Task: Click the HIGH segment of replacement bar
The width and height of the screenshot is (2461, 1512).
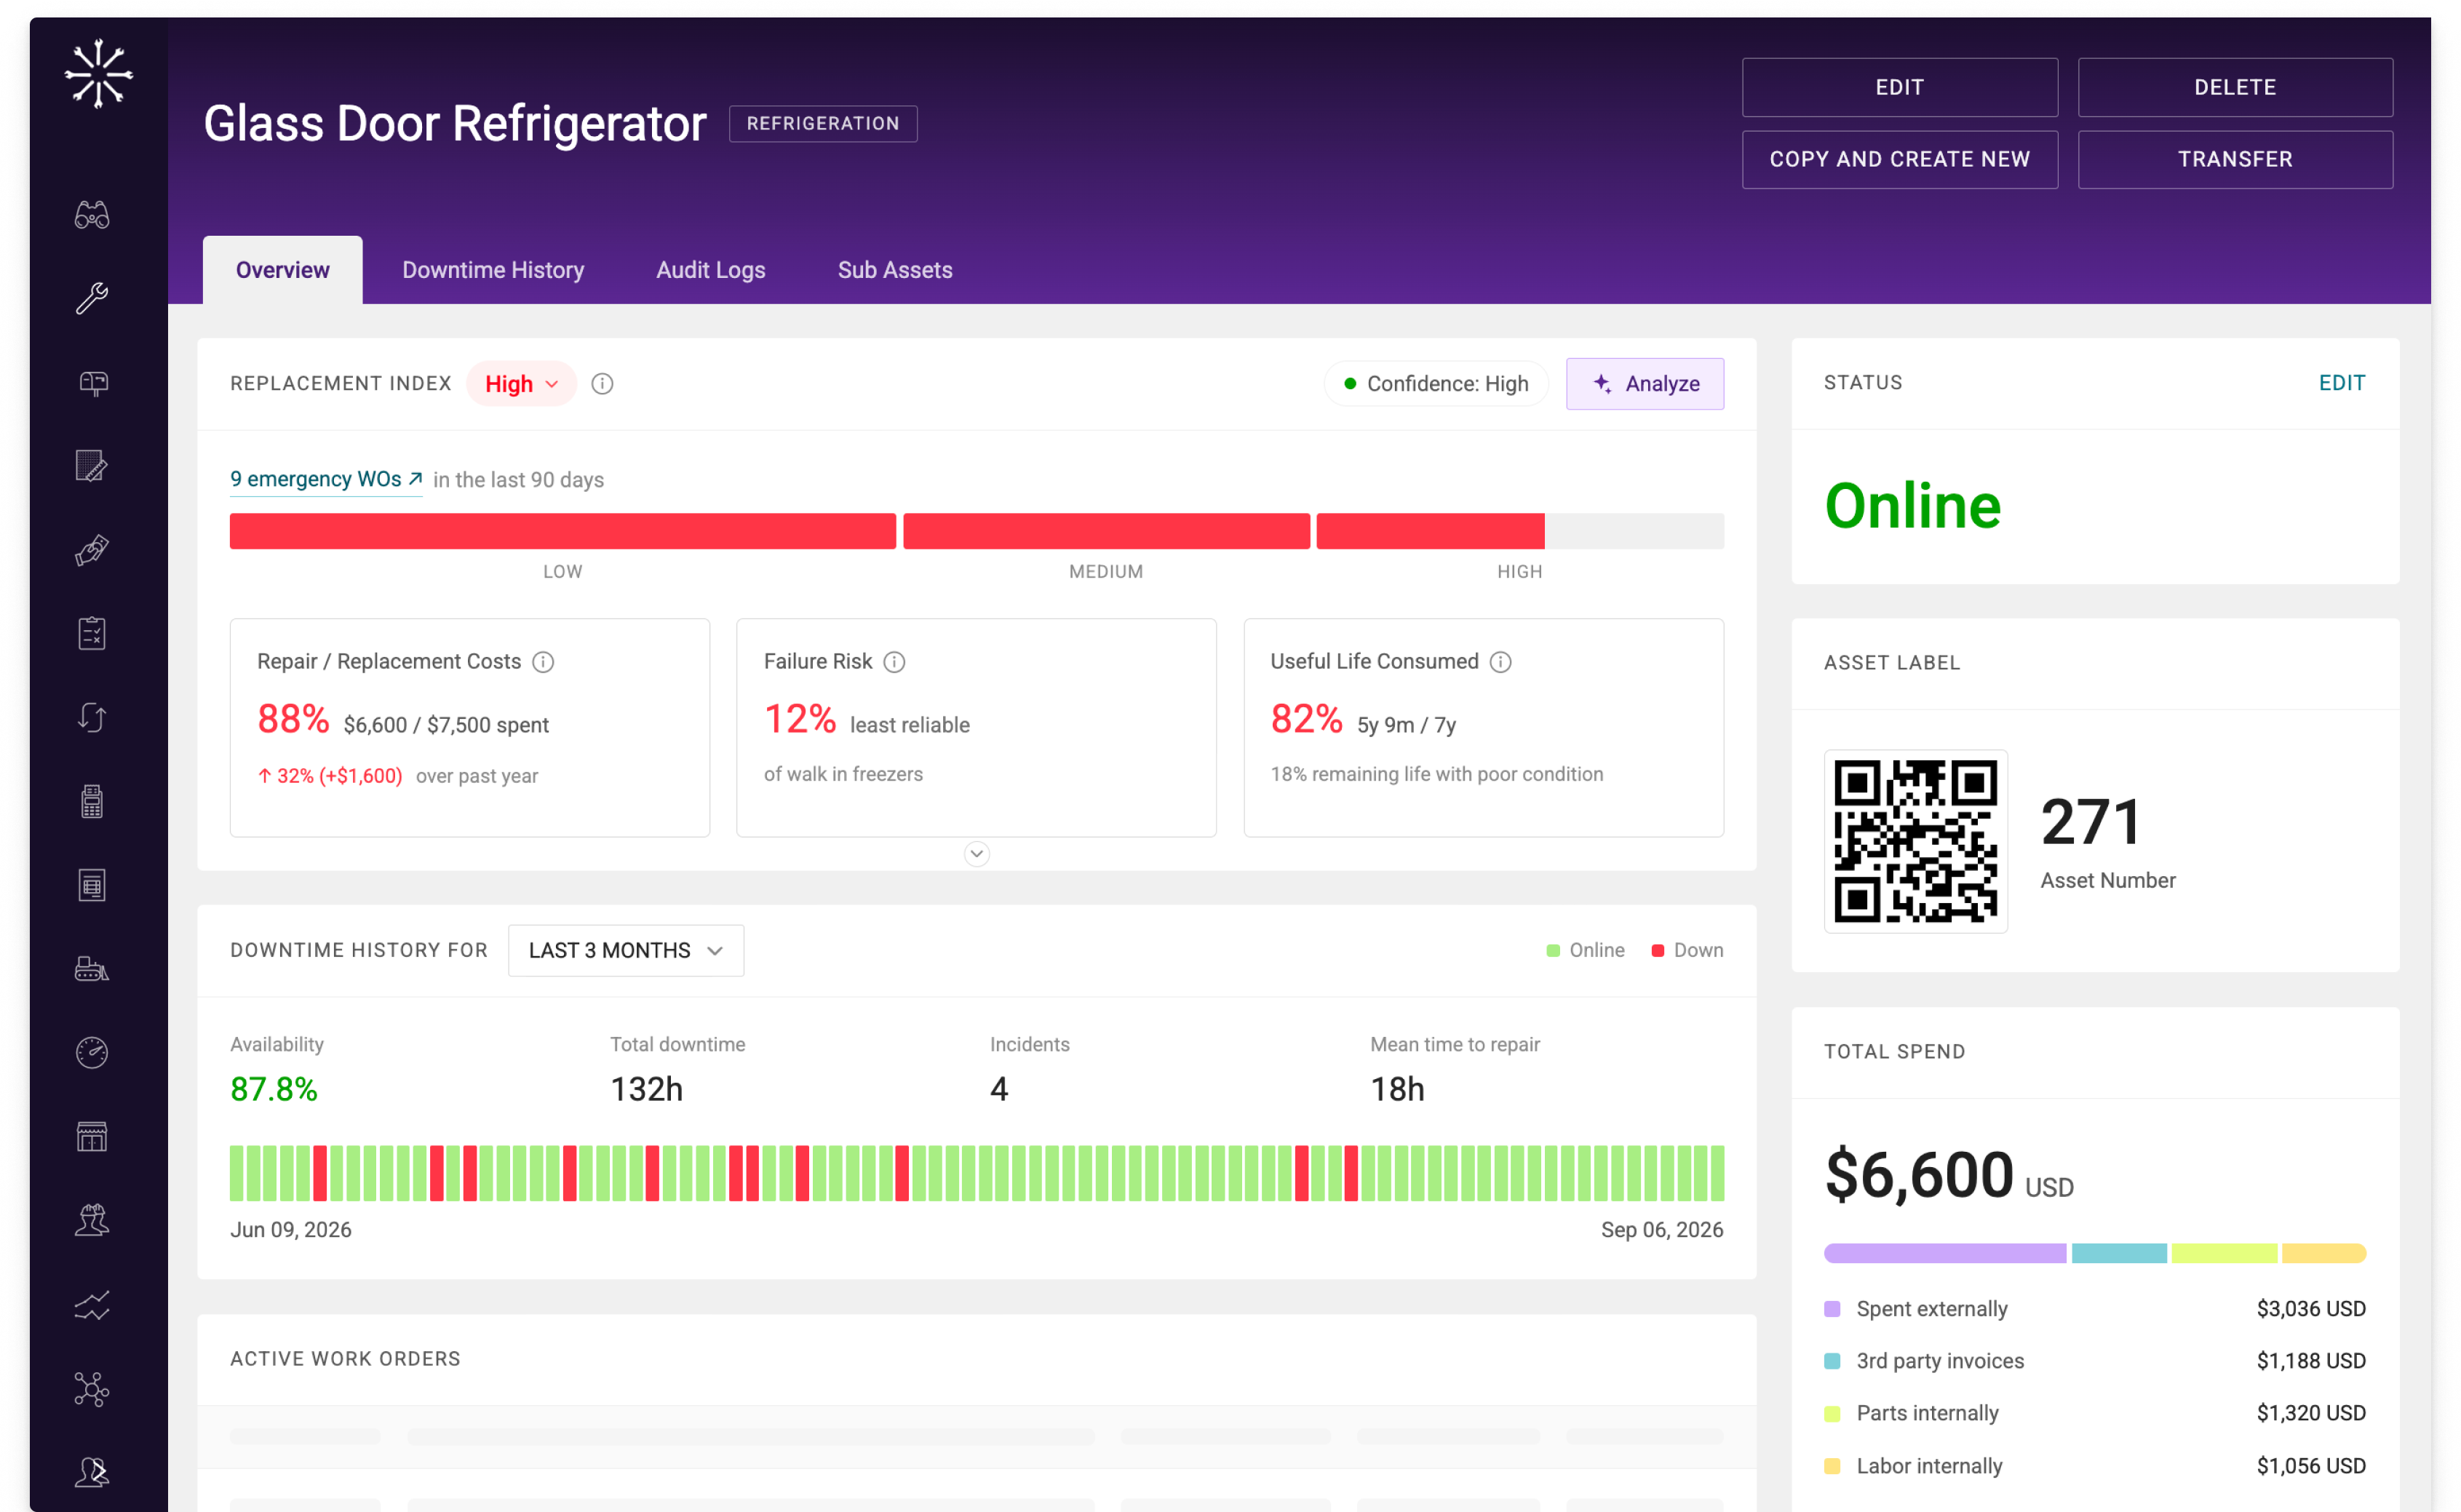Action: click(1520, 531)
